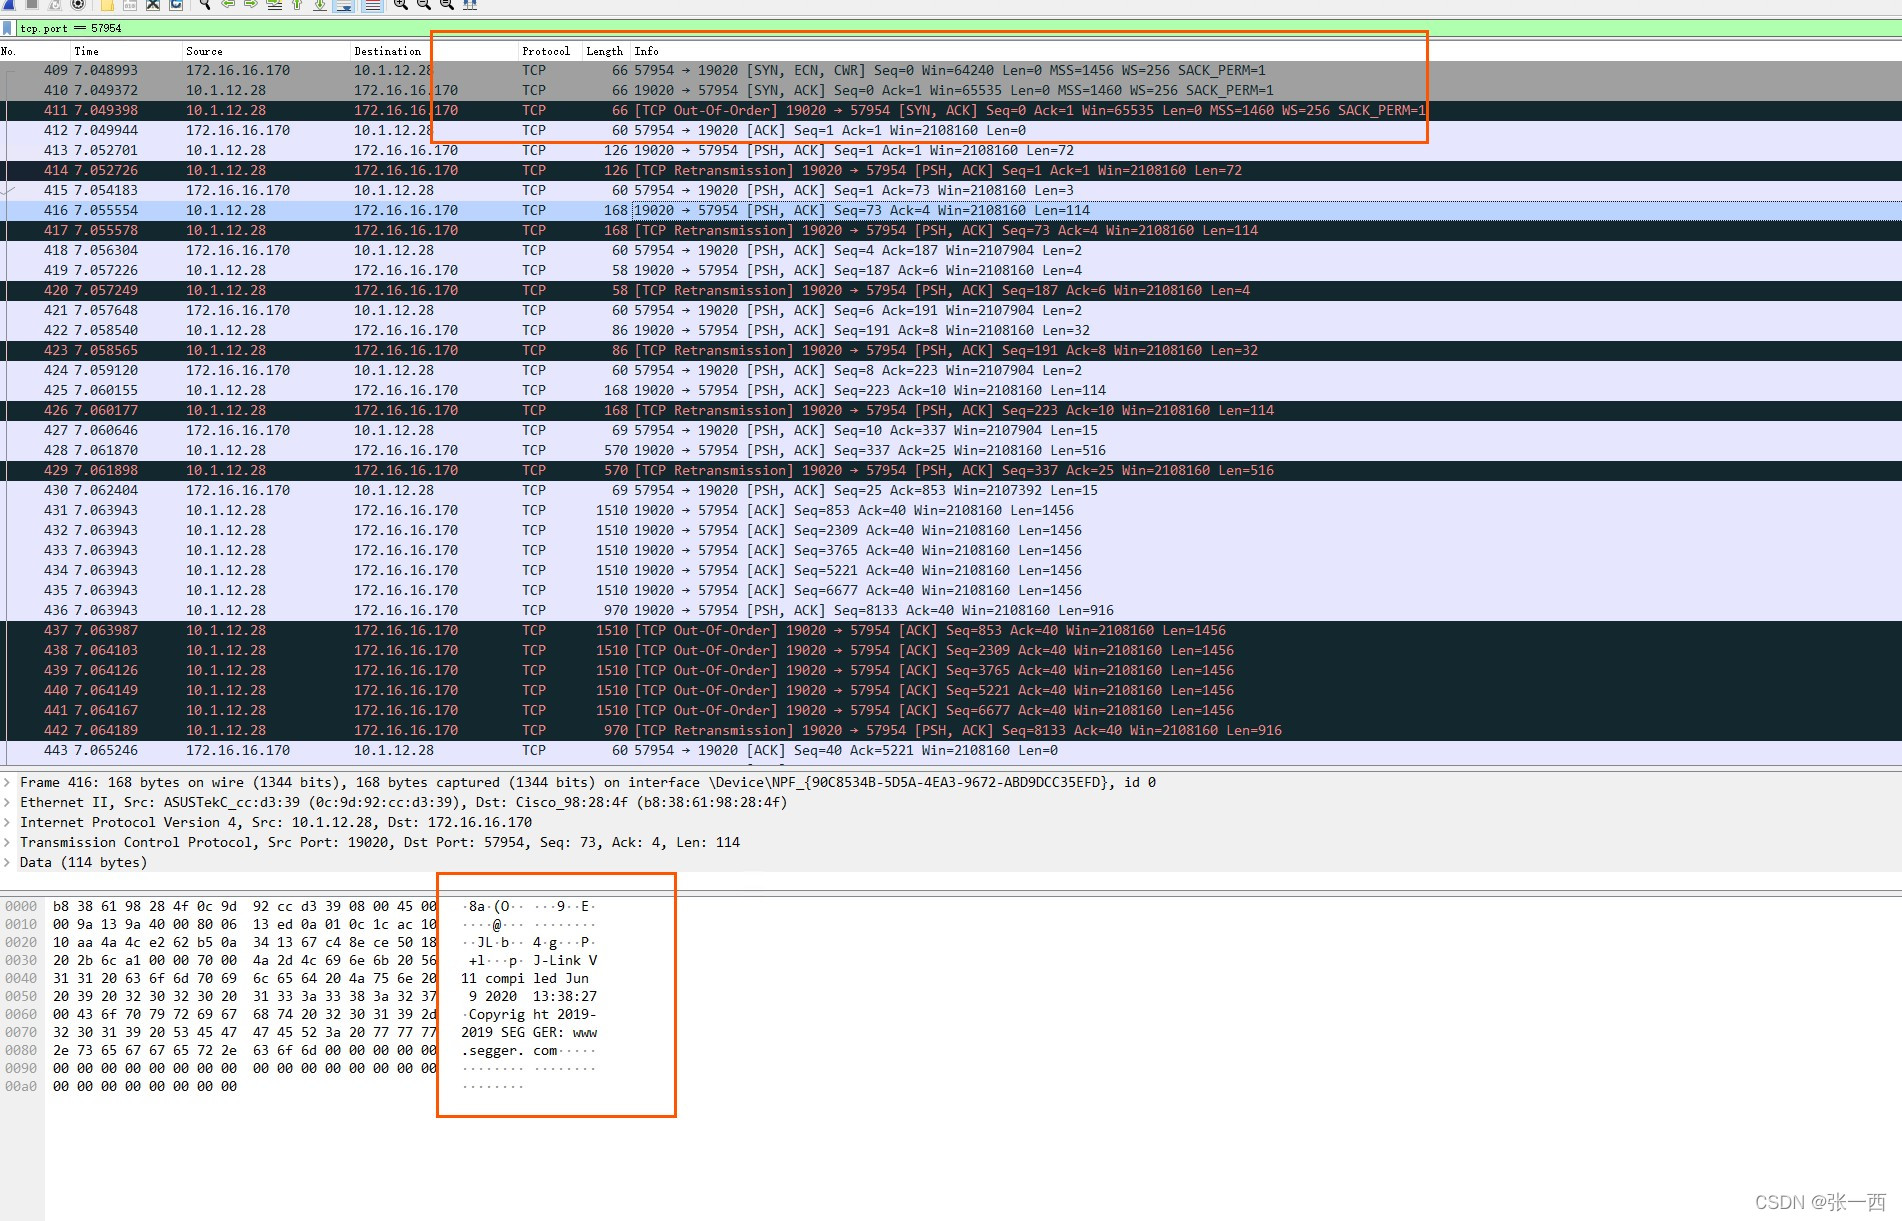Screen dimensions: 1902x1221
Task: Select packet 436 Seq=8133 Len=916 row
Action: click(x=951, y=610)
